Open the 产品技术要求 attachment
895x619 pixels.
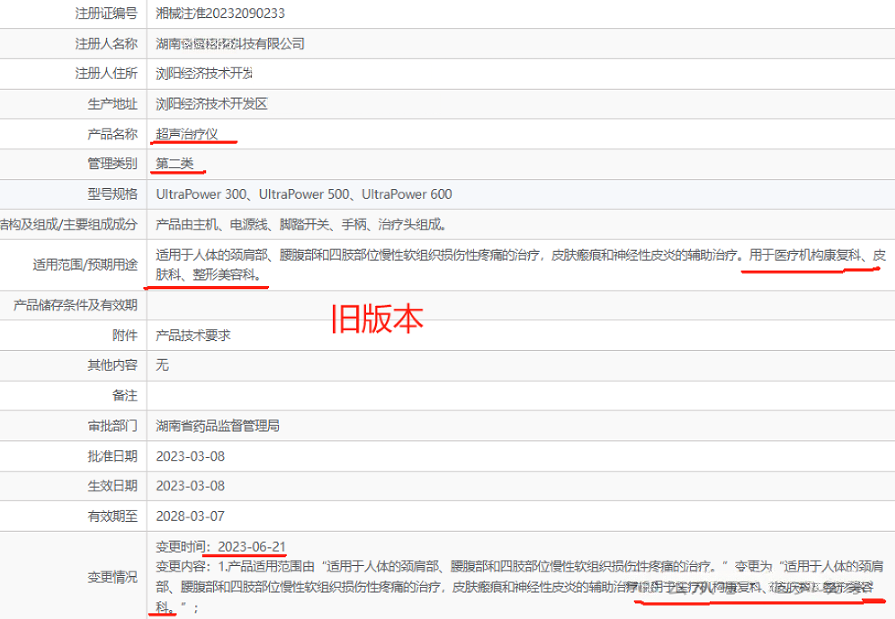tap(193, 336)
